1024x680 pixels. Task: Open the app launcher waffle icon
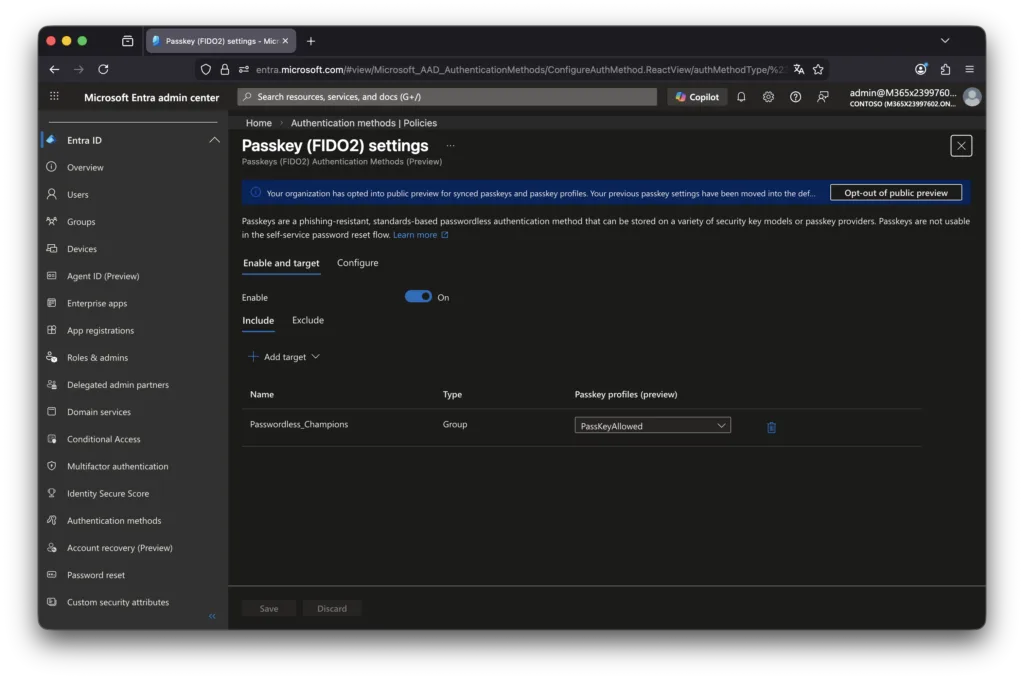(54, 97)
